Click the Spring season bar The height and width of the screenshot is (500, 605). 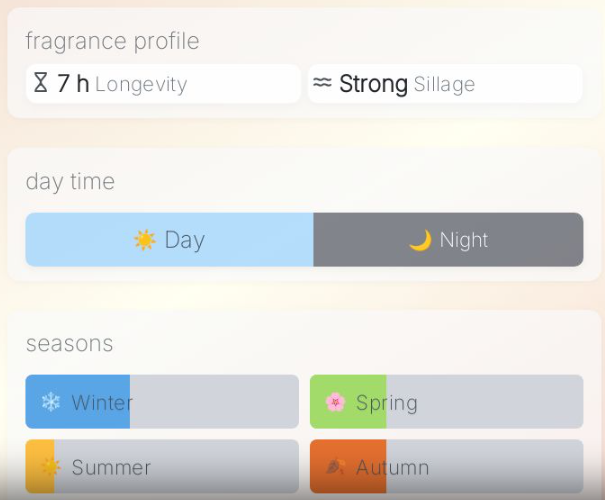coord(446,402)
